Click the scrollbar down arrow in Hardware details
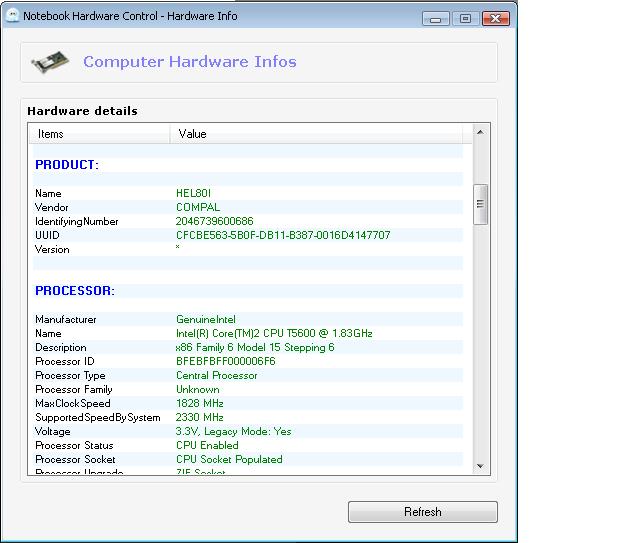This screenshot has height=543, width=640. pyautogui.click(x=480, y=466)
